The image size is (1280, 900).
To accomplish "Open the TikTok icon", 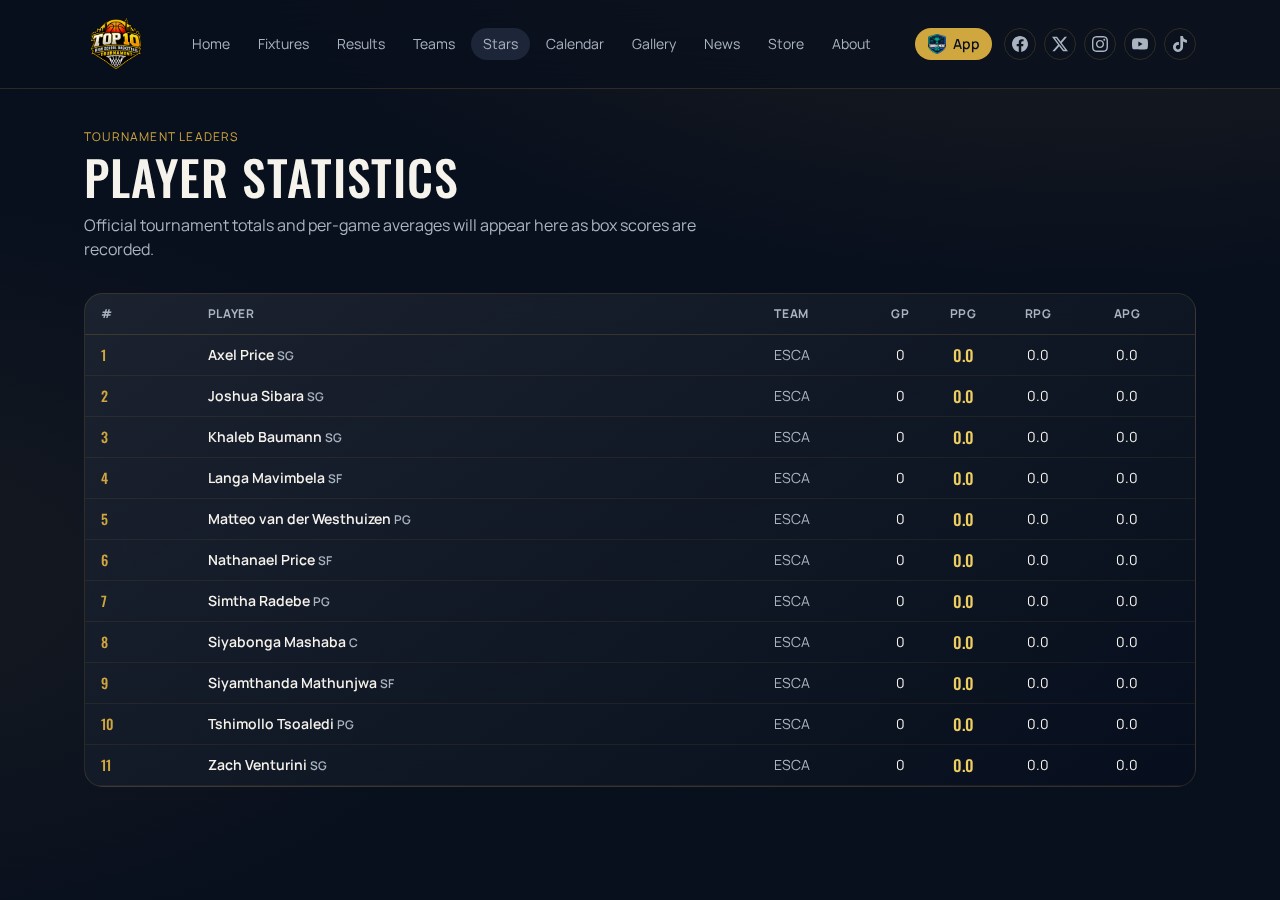I will click(1180, 44).
